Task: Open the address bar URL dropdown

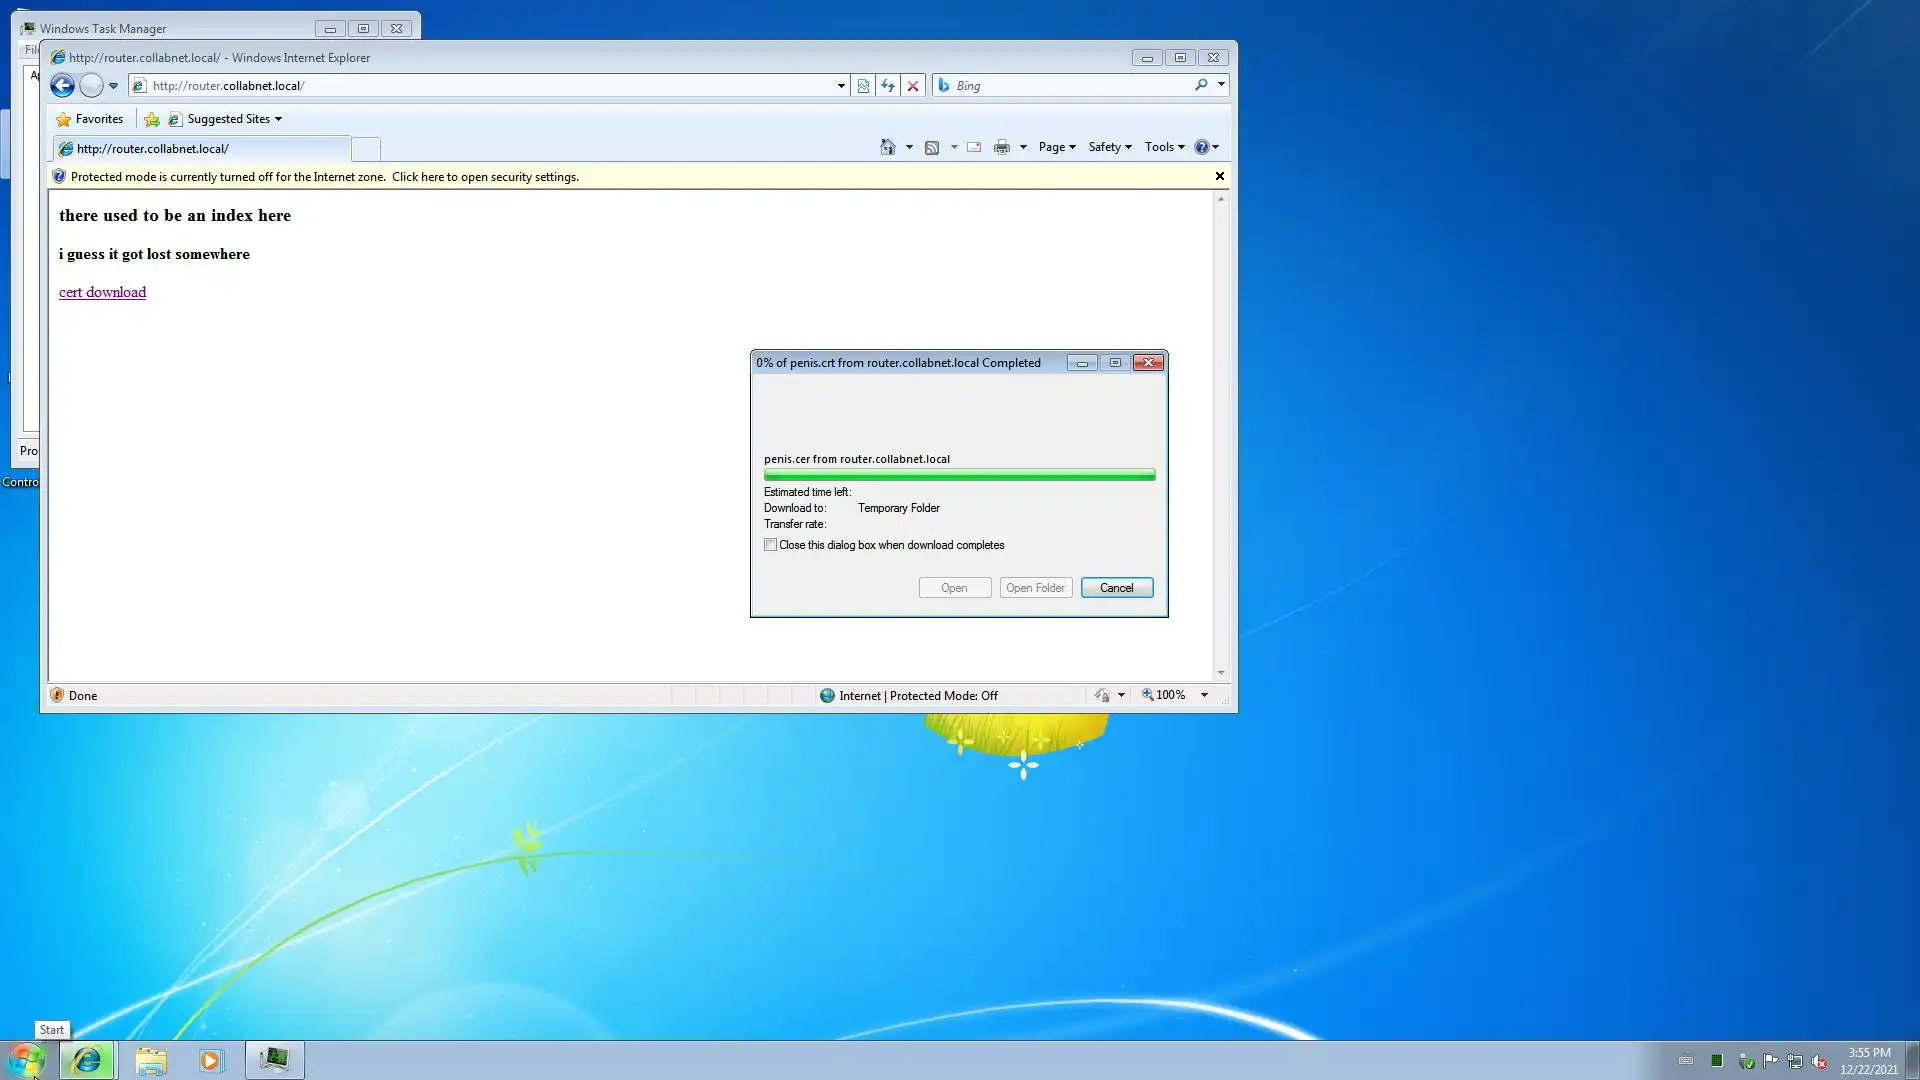Action: (841, 86)
